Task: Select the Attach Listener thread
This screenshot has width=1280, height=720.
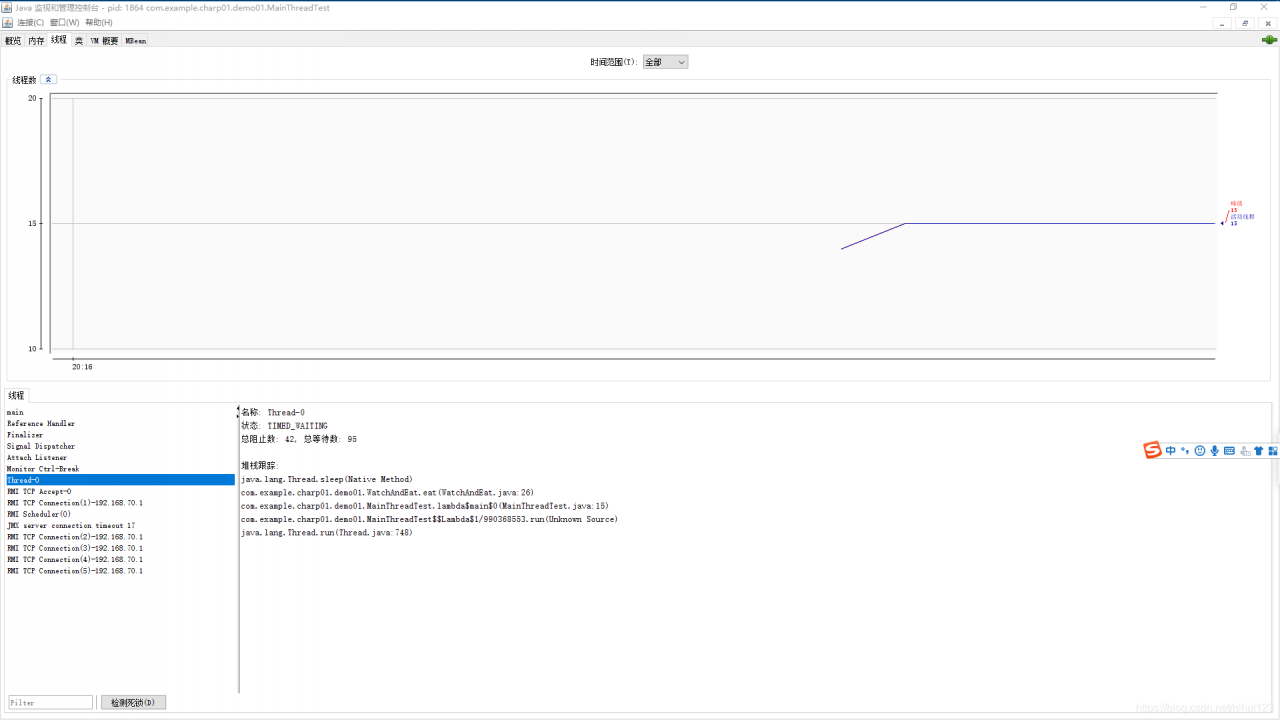Action: pyautogui.click(x=120, y=458)
